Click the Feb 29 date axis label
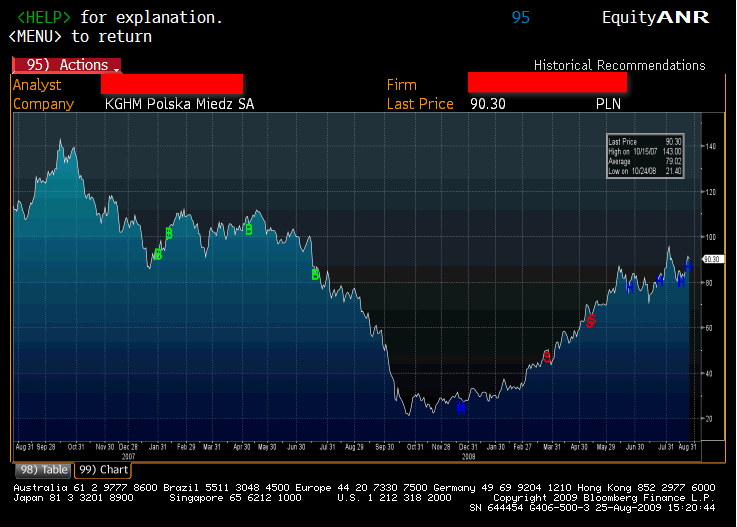737x527 pixels. (x=186, y=447)
